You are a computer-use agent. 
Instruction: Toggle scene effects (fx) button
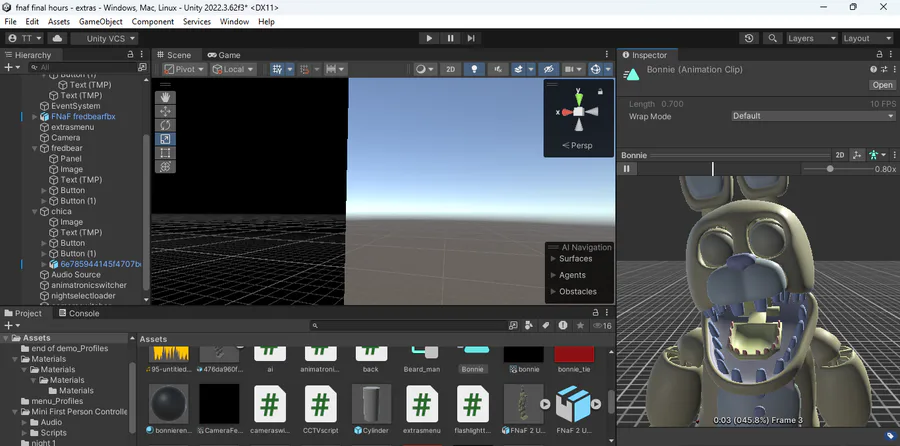[x=498, y=69]
